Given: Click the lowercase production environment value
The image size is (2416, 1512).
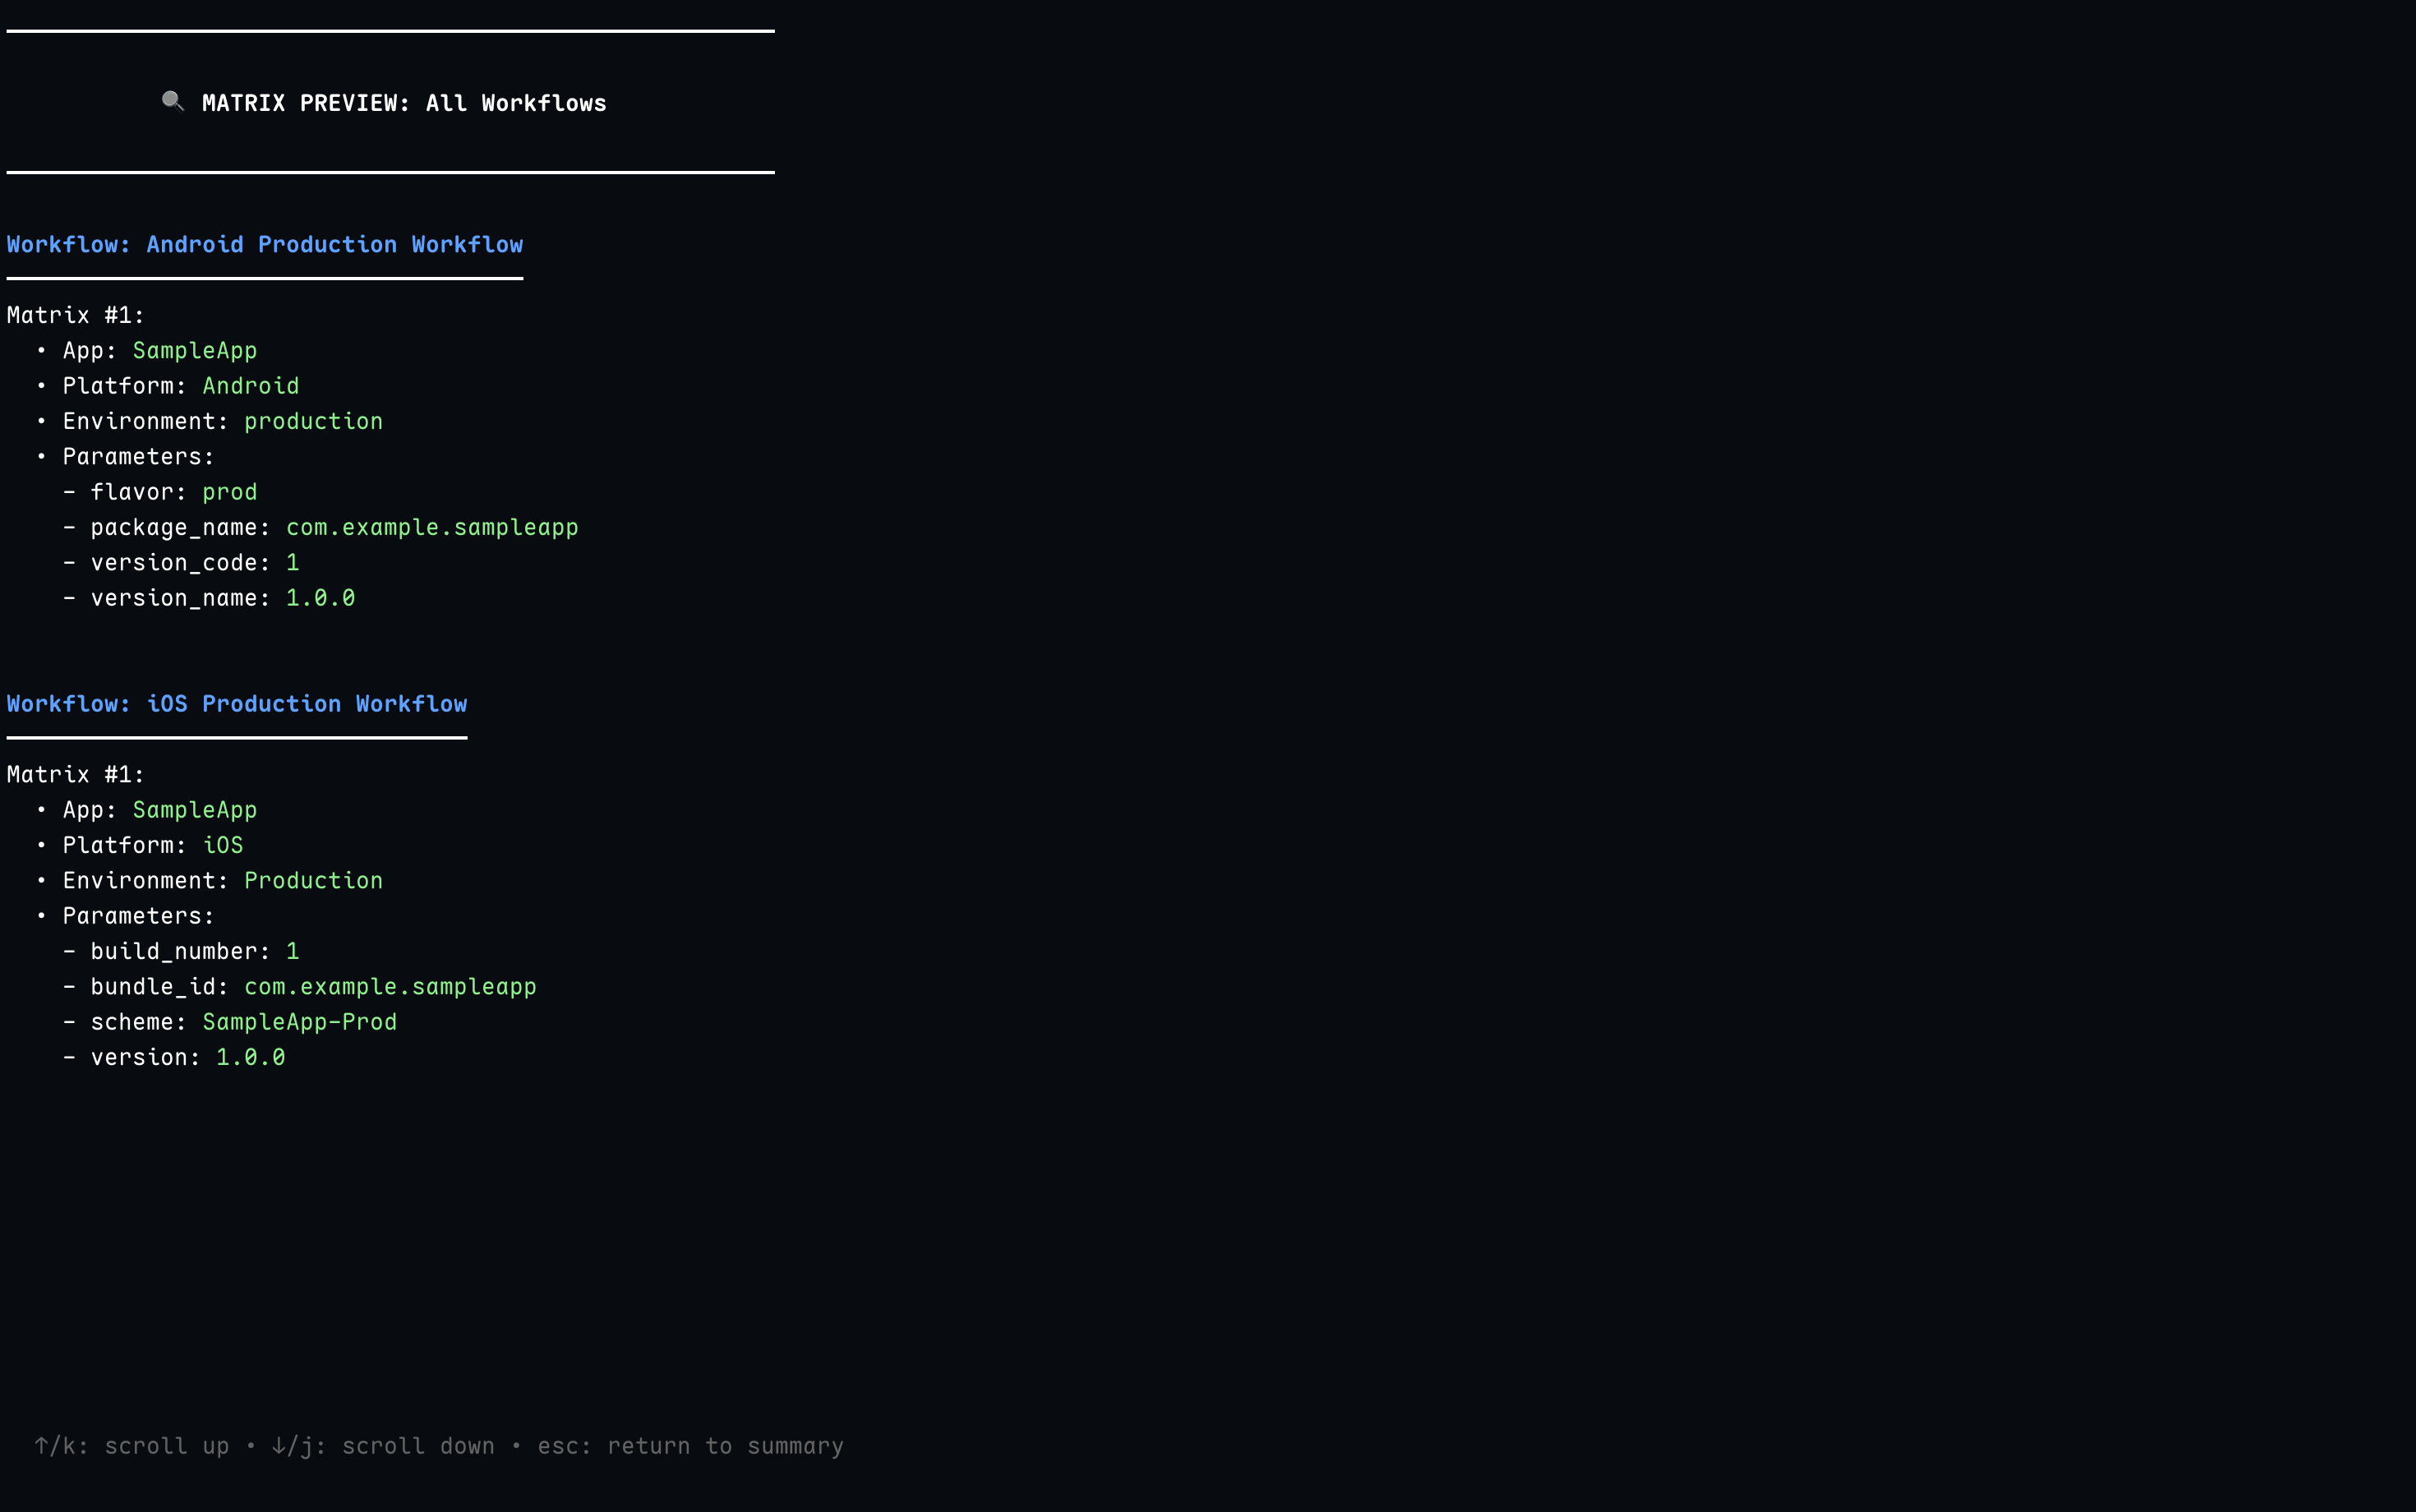Looking at the screenshot, I should click(x=313, y=422).
